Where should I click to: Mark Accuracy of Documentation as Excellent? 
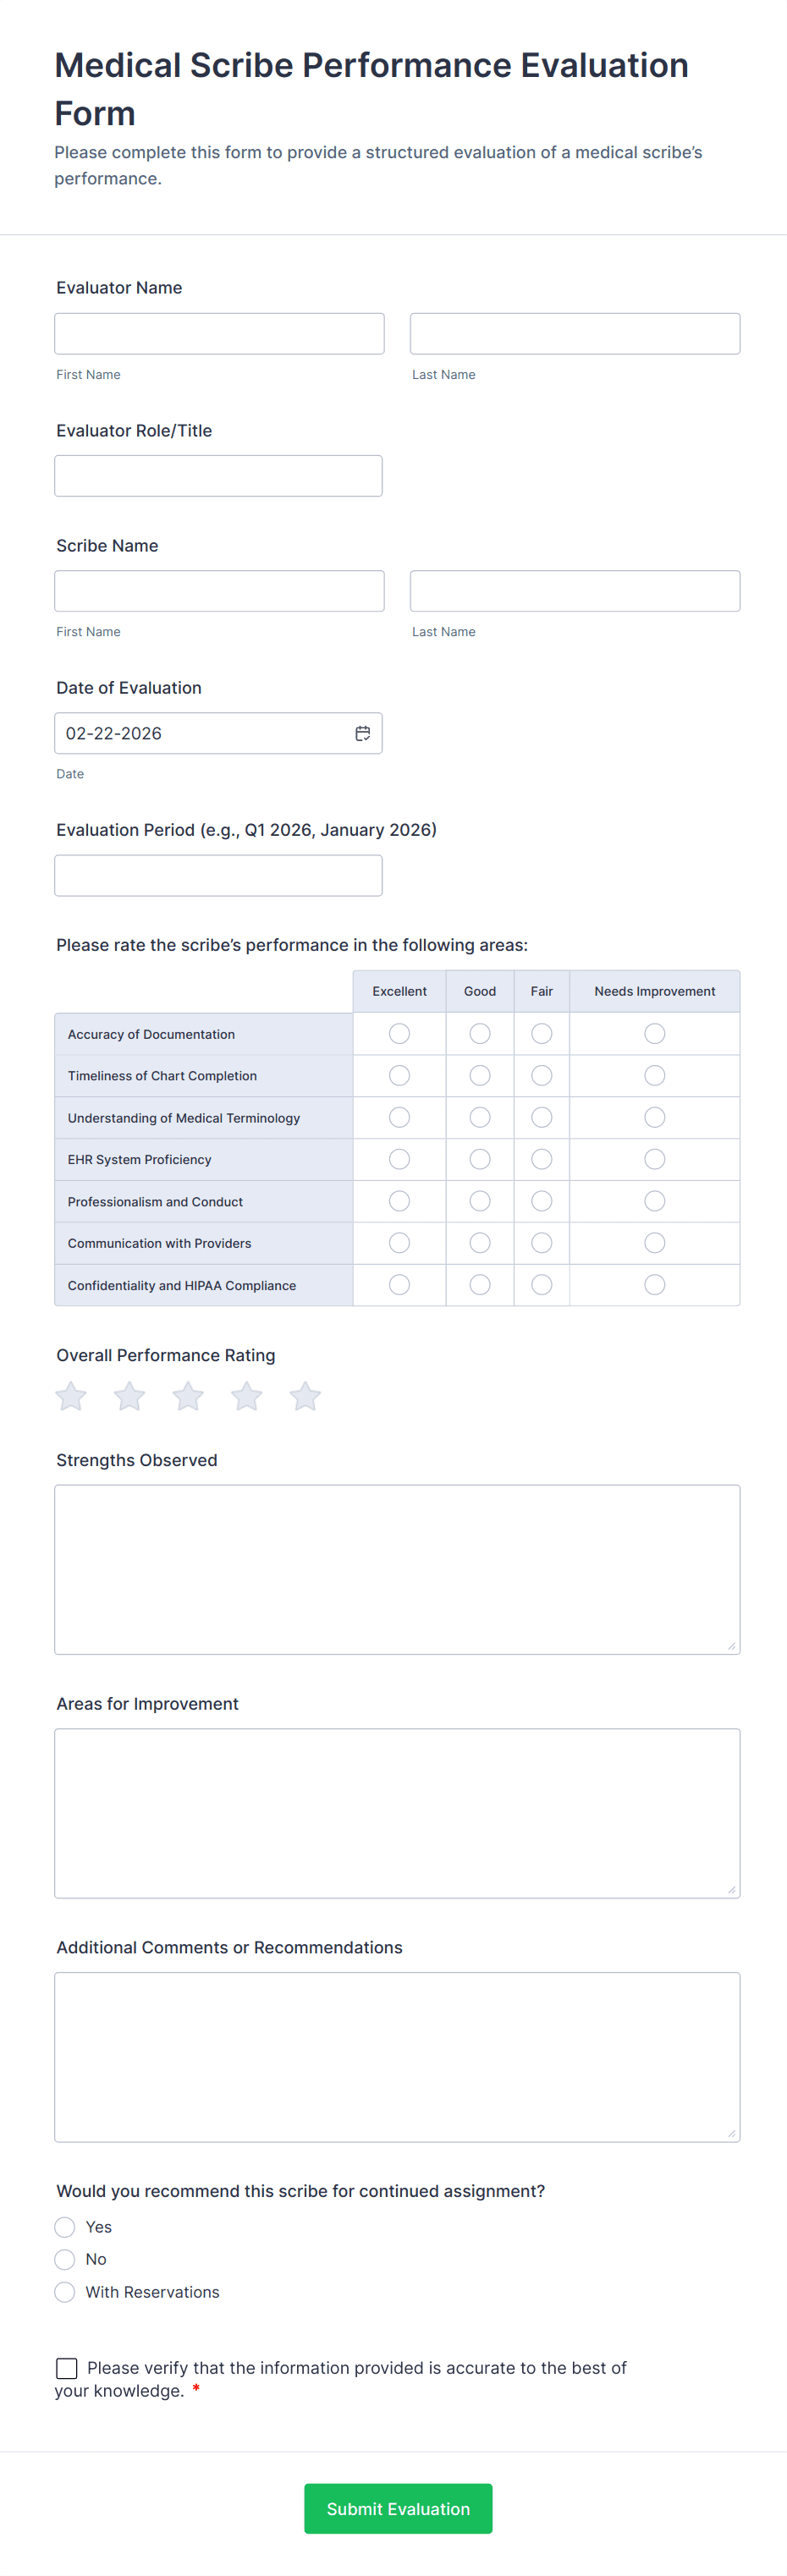399,1034
